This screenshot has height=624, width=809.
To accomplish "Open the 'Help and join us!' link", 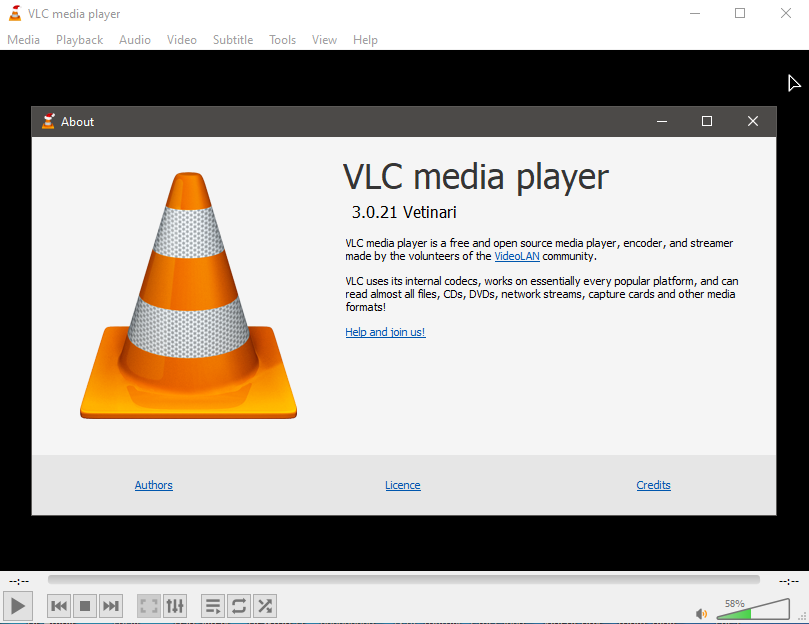I will click(x=385, y=332).
